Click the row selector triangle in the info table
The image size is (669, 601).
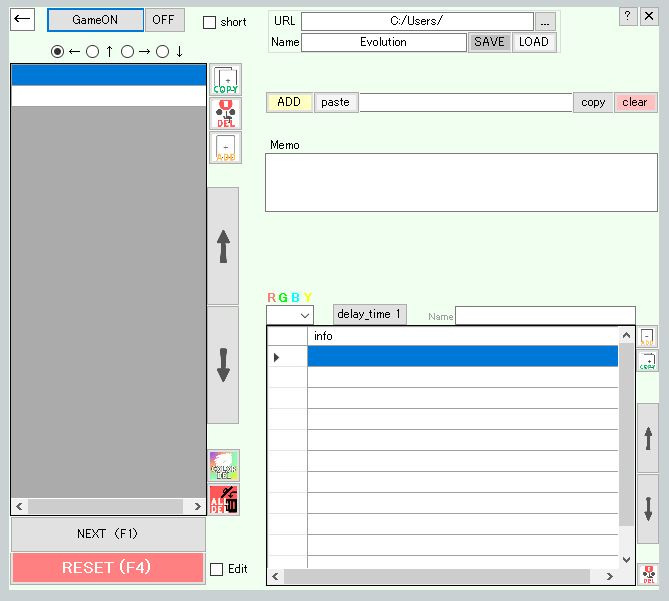click(277, 357)
